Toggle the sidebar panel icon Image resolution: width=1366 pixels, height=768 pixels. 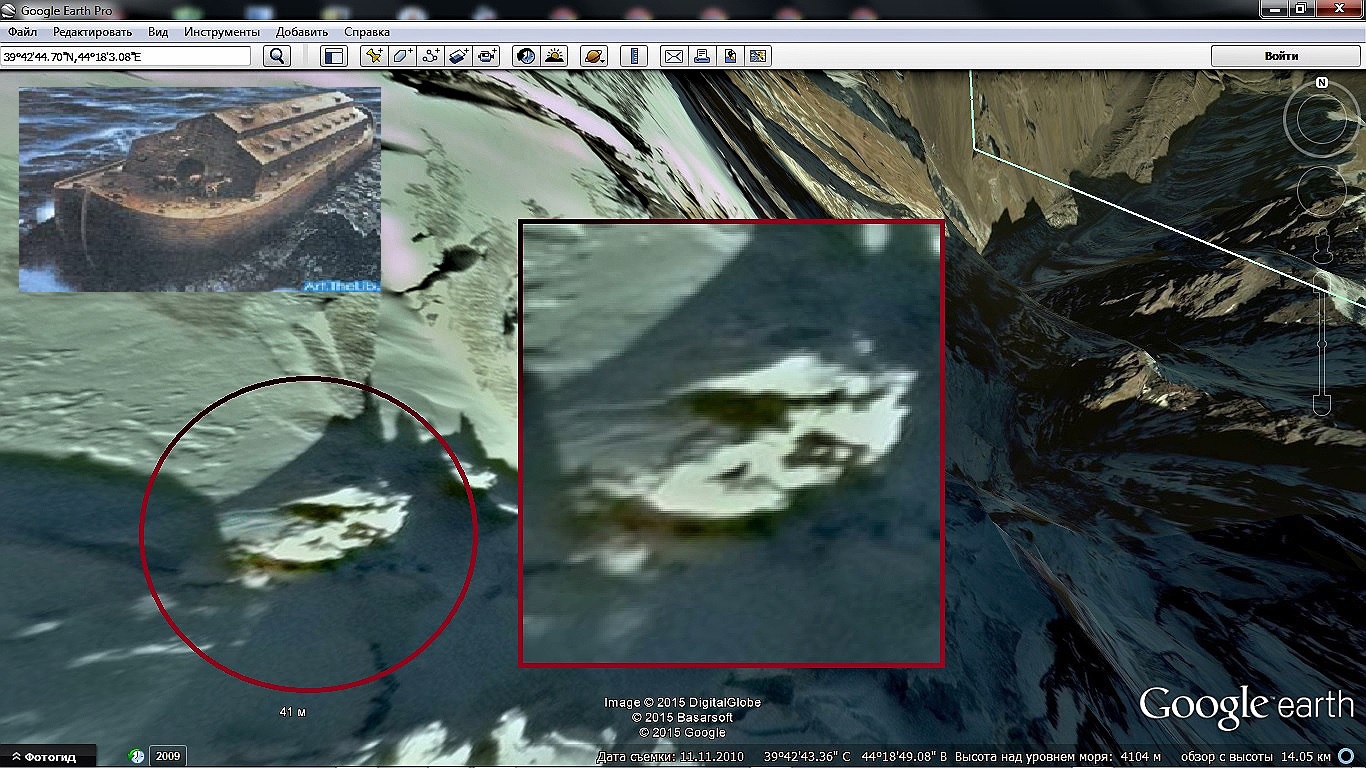pos(333,56)
